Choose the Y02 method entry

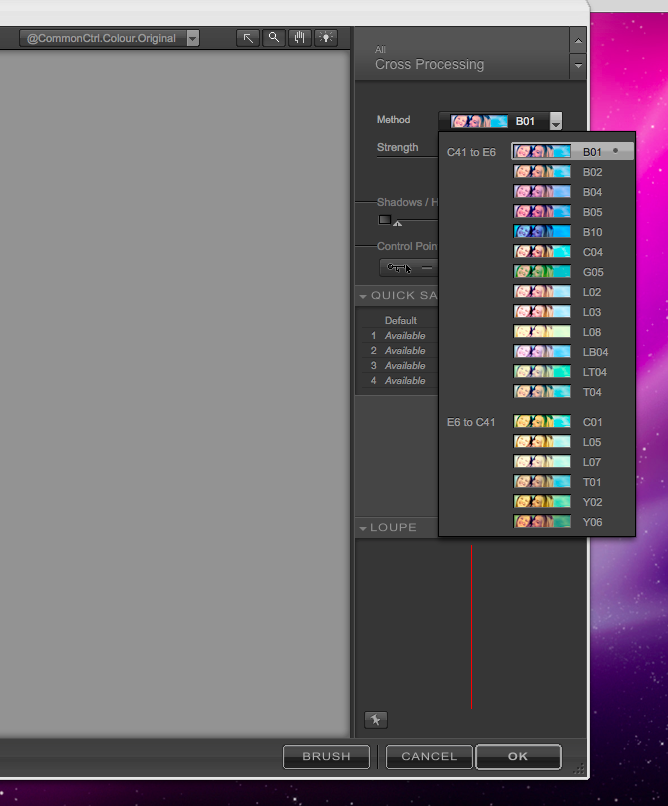572,502
